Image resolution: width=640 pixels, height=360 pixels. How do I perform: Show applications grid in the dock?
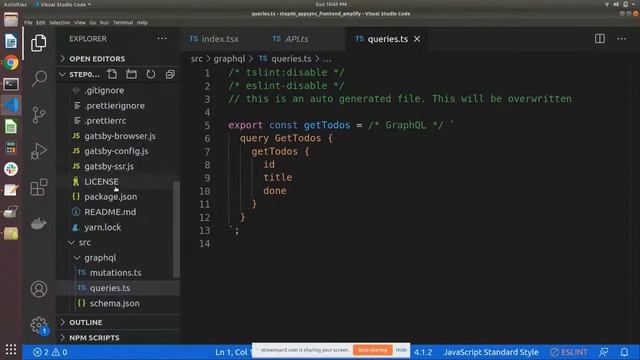[x=11, y=349]
